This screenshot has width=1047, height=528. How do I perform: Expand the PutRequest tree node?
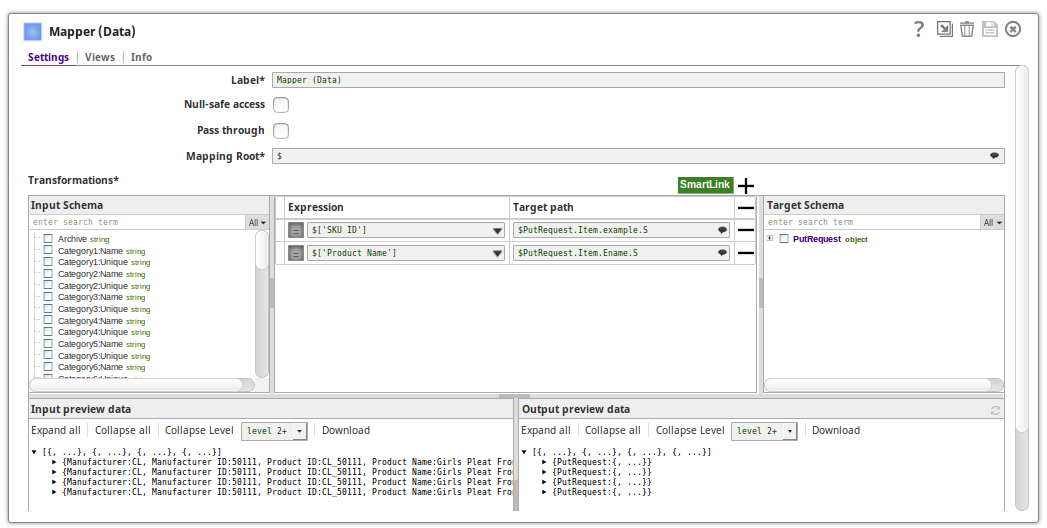(x=770, y=238)
